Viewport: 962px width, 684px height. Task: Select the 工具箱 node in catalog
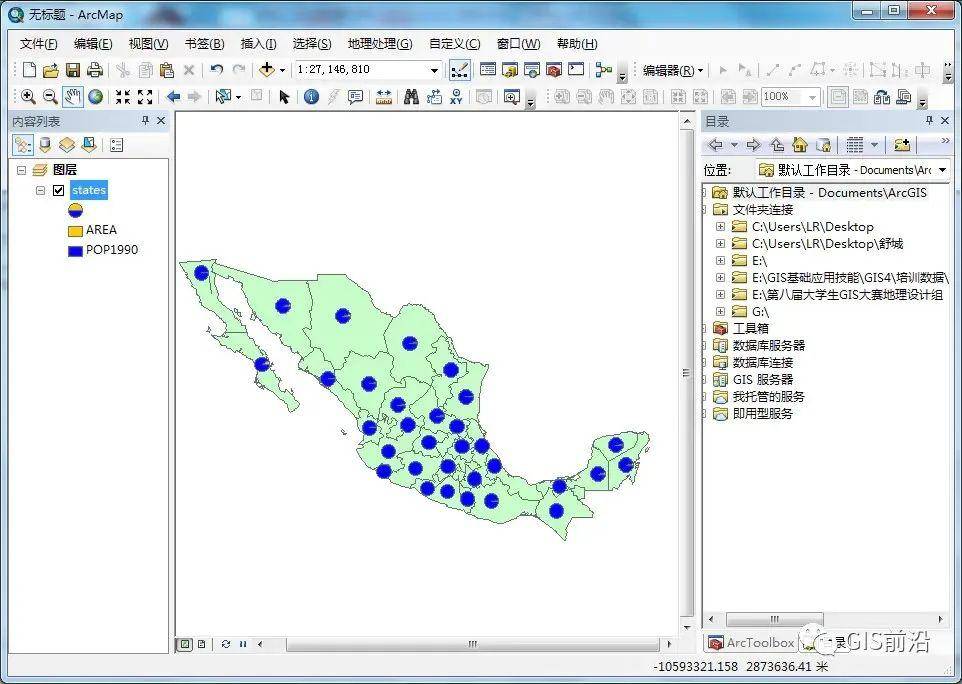pyautogui.click(x=750, y=328)
